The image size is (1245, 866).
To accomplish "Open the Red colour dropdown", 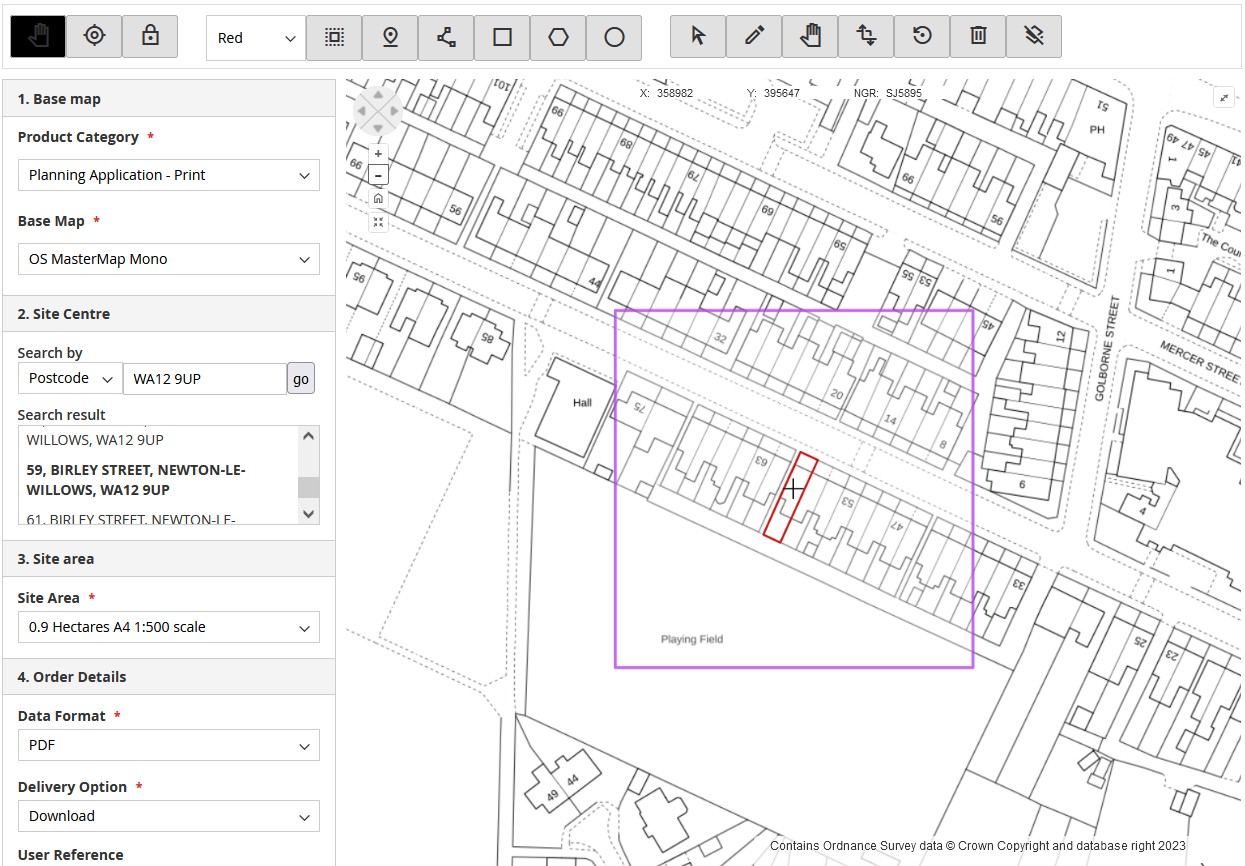I will click(256, 38).
